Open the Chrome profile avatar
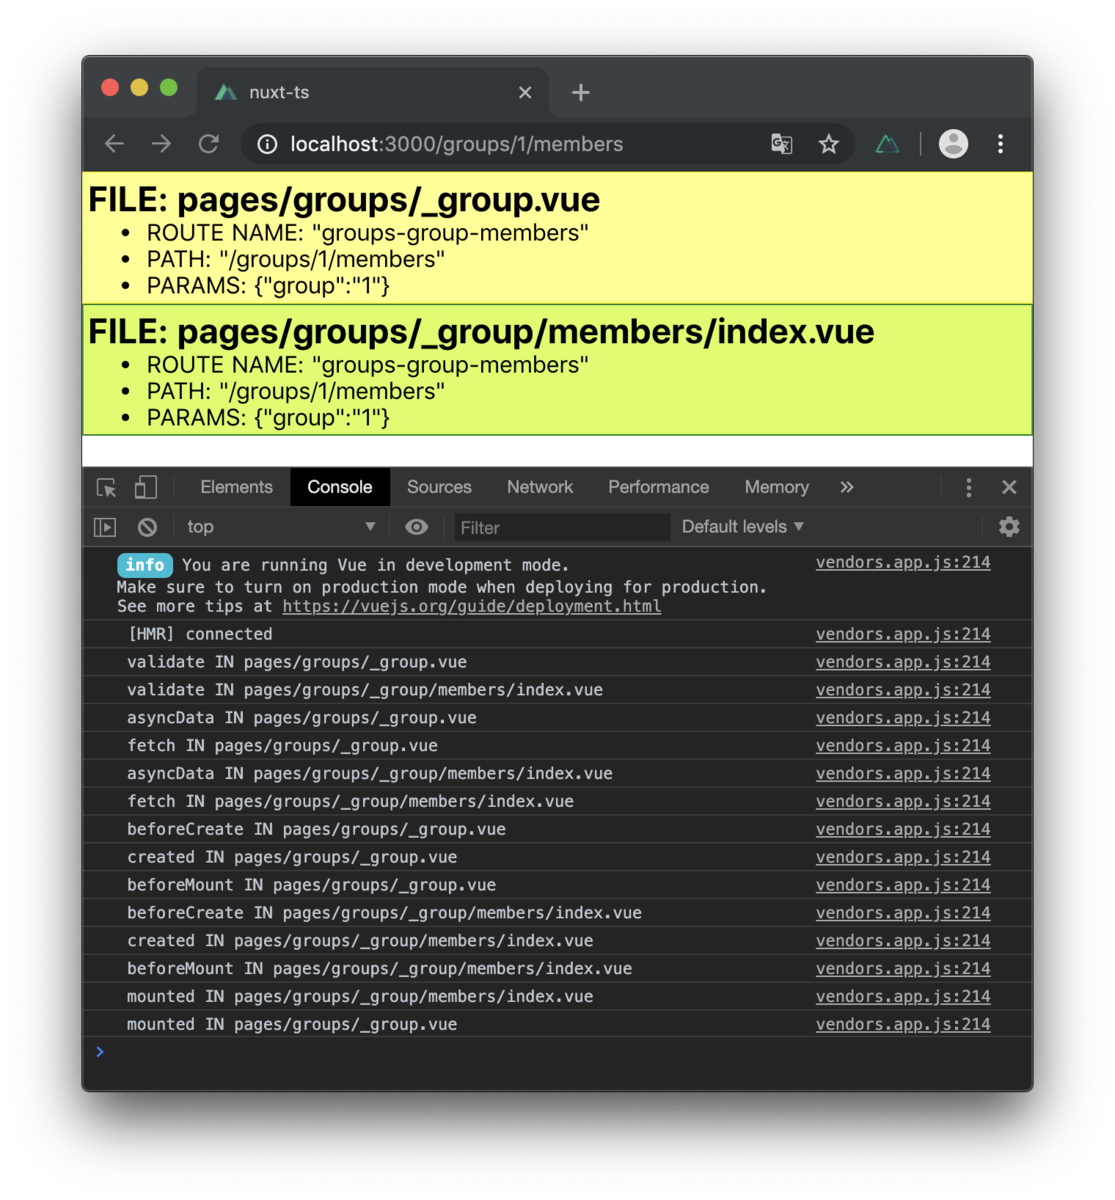This screenshot has width=1115, height=1200. [x=953, y=144]
